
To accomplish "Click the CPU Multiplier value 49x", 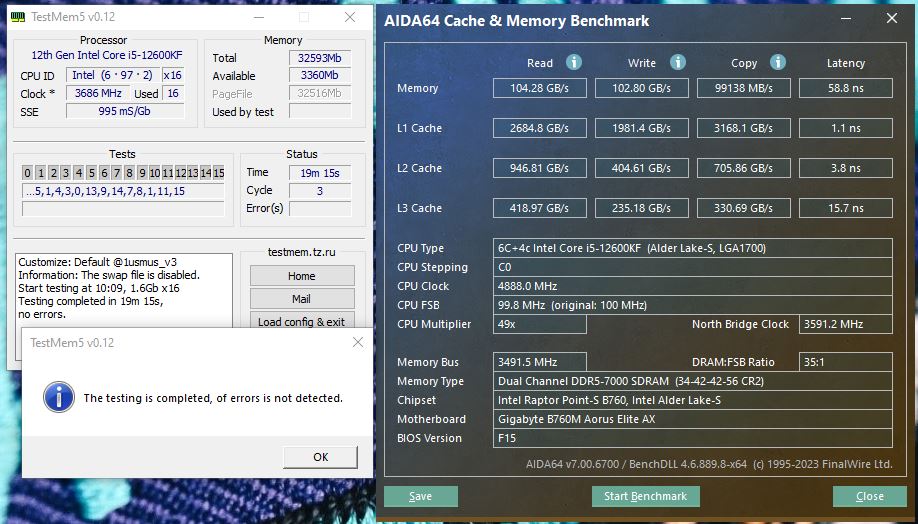I will [540, 324].
